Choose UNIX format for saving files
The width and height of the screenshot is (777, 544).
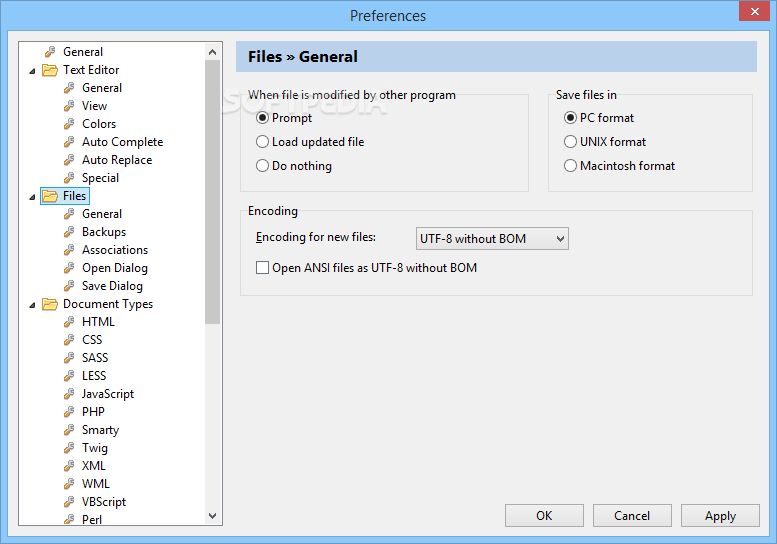[x=571, y=142]
